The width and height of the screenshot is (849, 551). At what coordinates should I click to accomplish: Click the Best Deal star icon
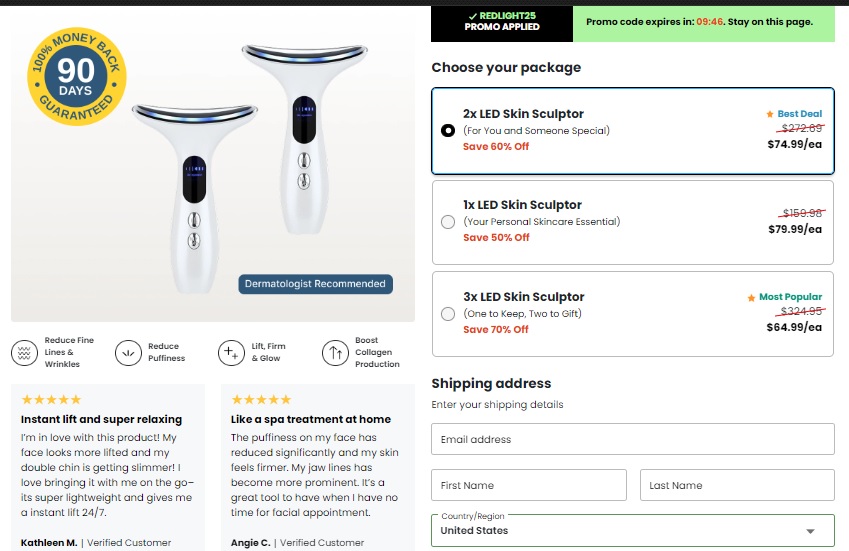point(770,115)
